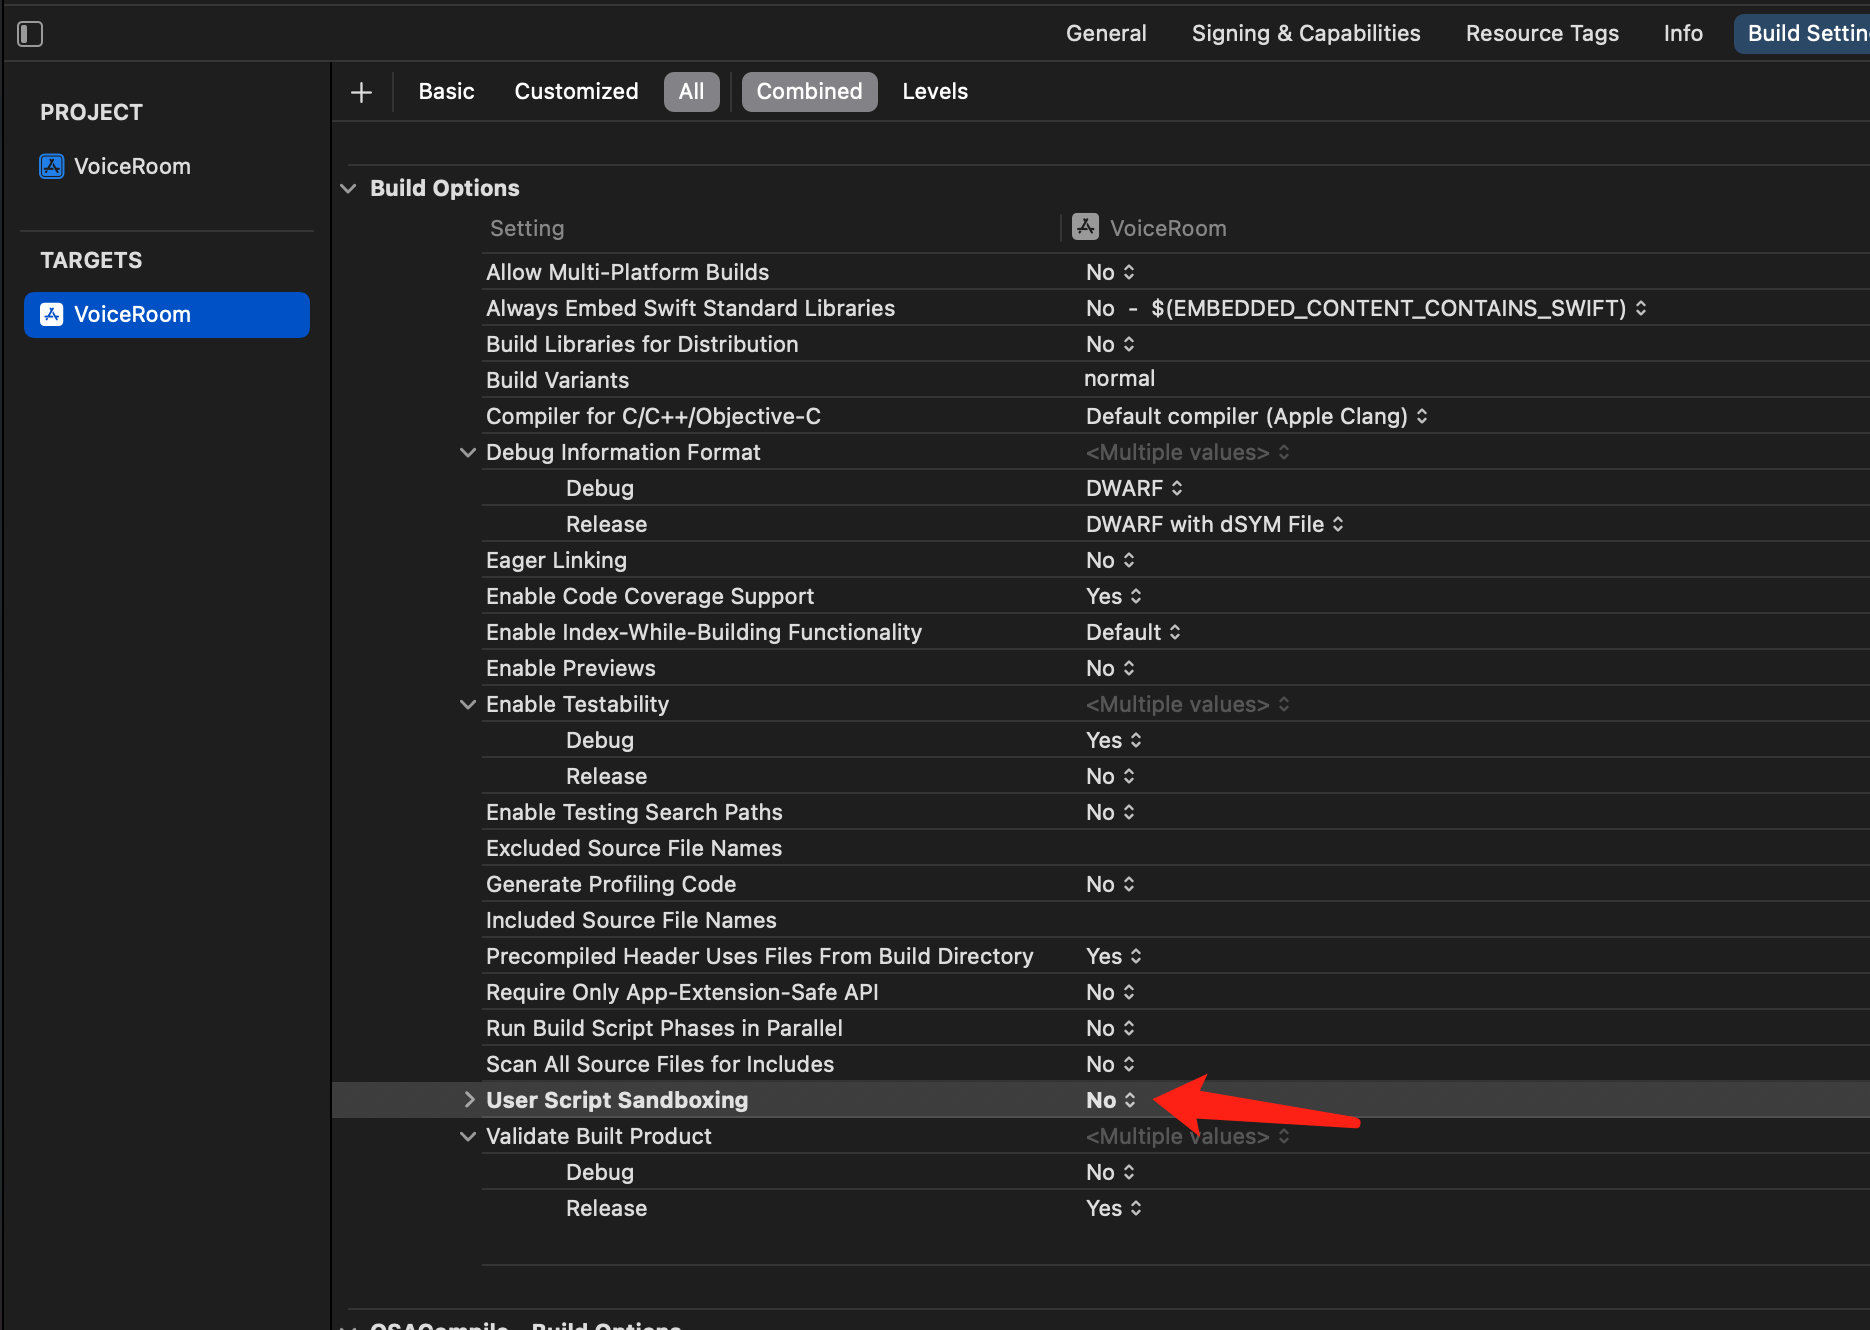
Task: Click the VoiceRoom project icon
Action: pos(52,166)
